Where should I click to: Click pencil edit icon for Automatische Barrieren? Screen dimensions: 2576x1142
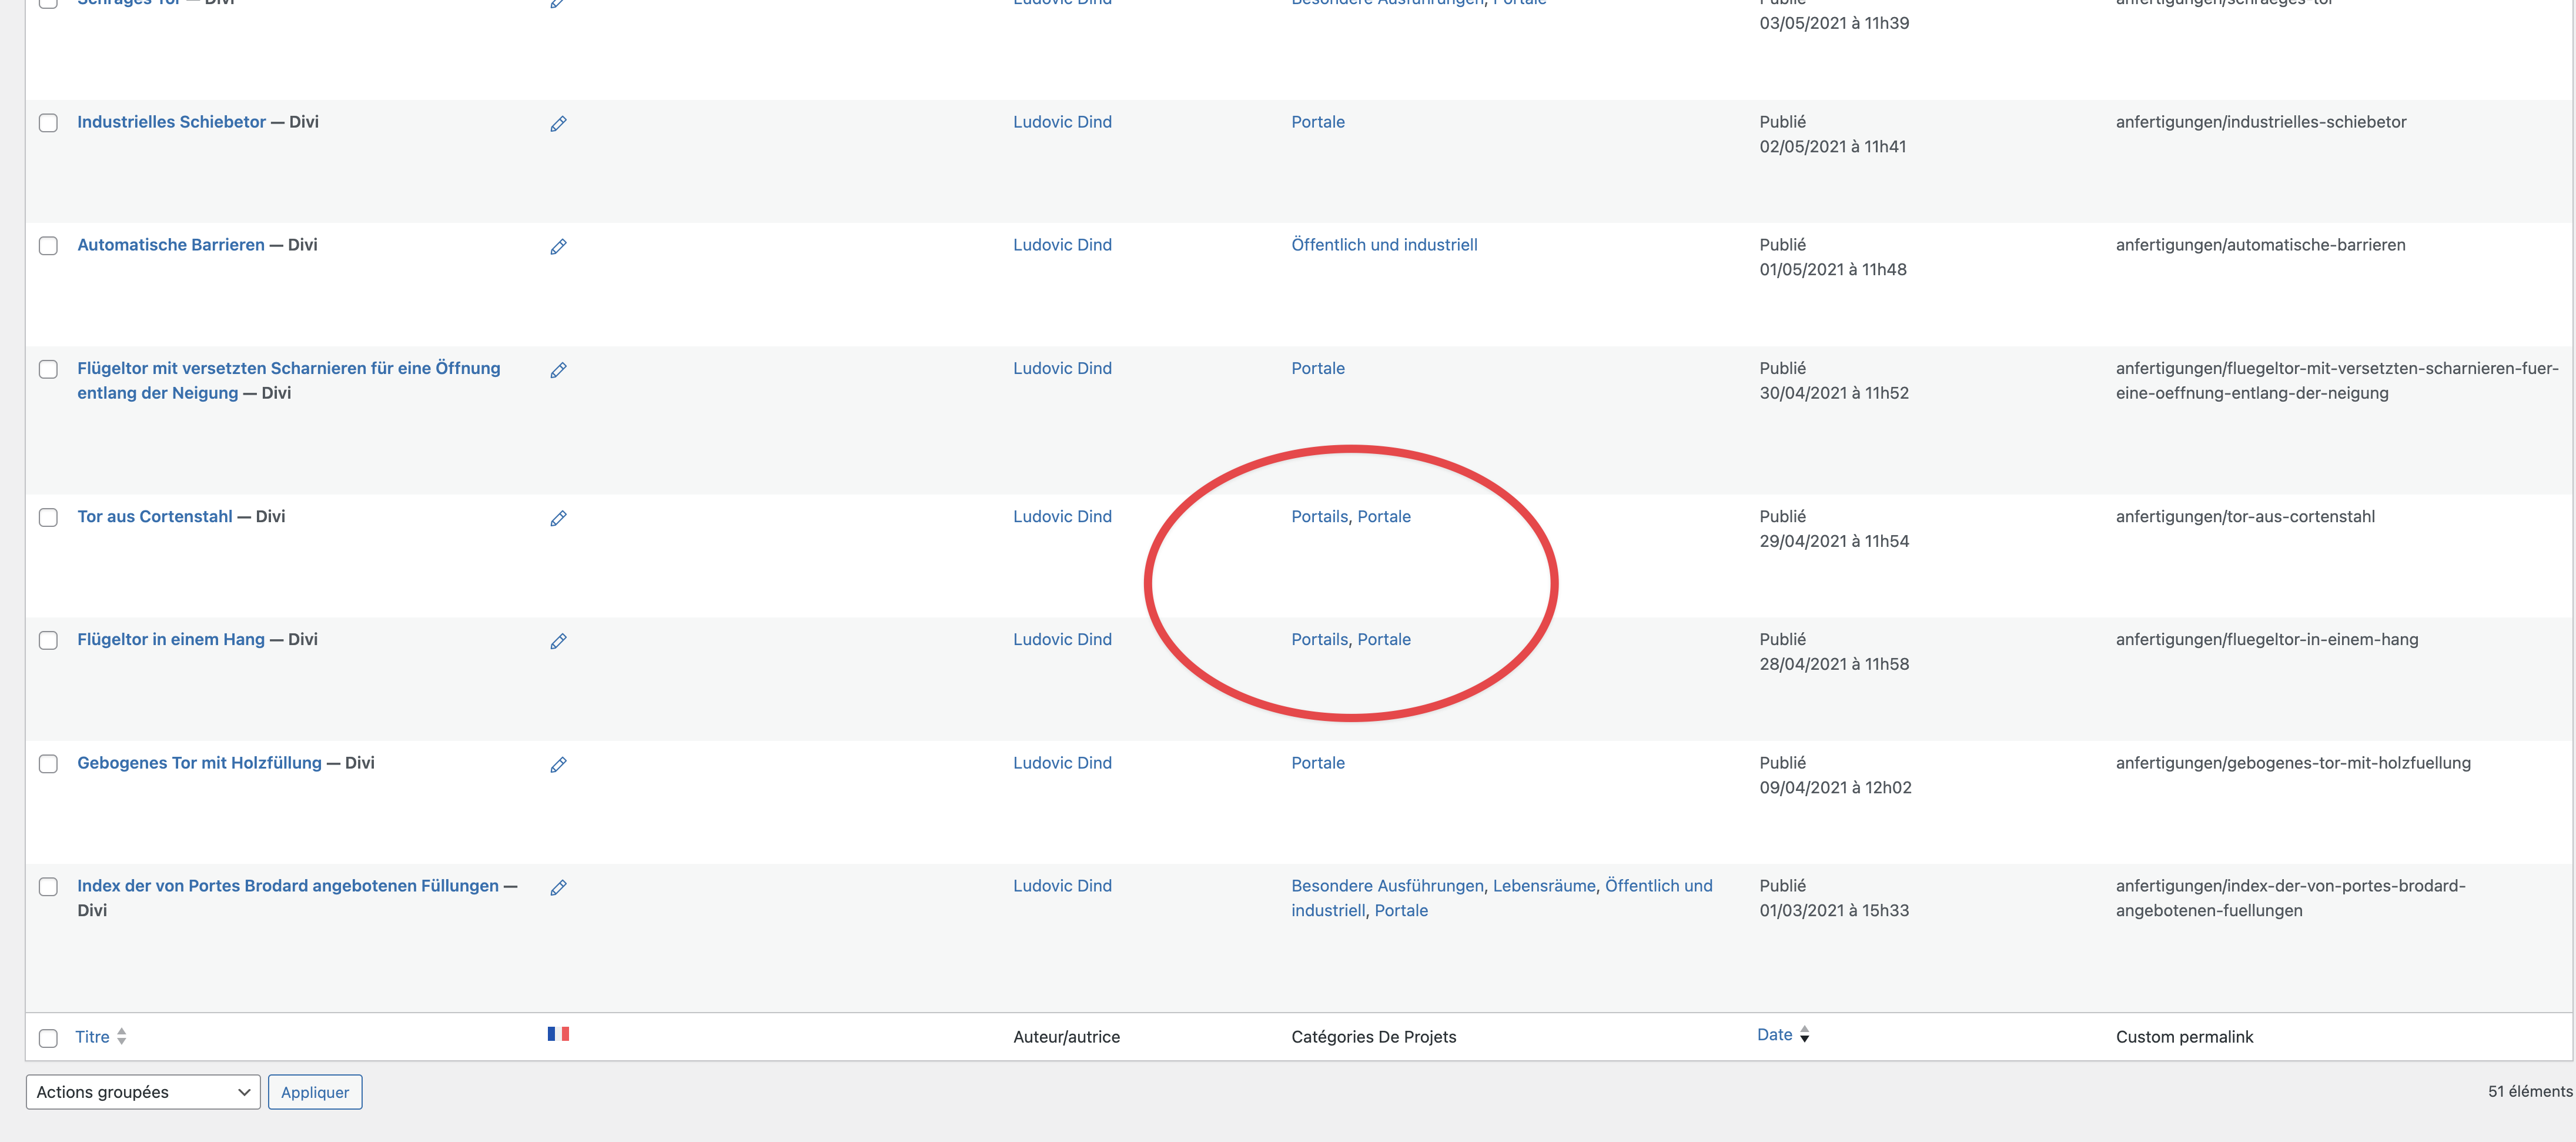(558, 247)
